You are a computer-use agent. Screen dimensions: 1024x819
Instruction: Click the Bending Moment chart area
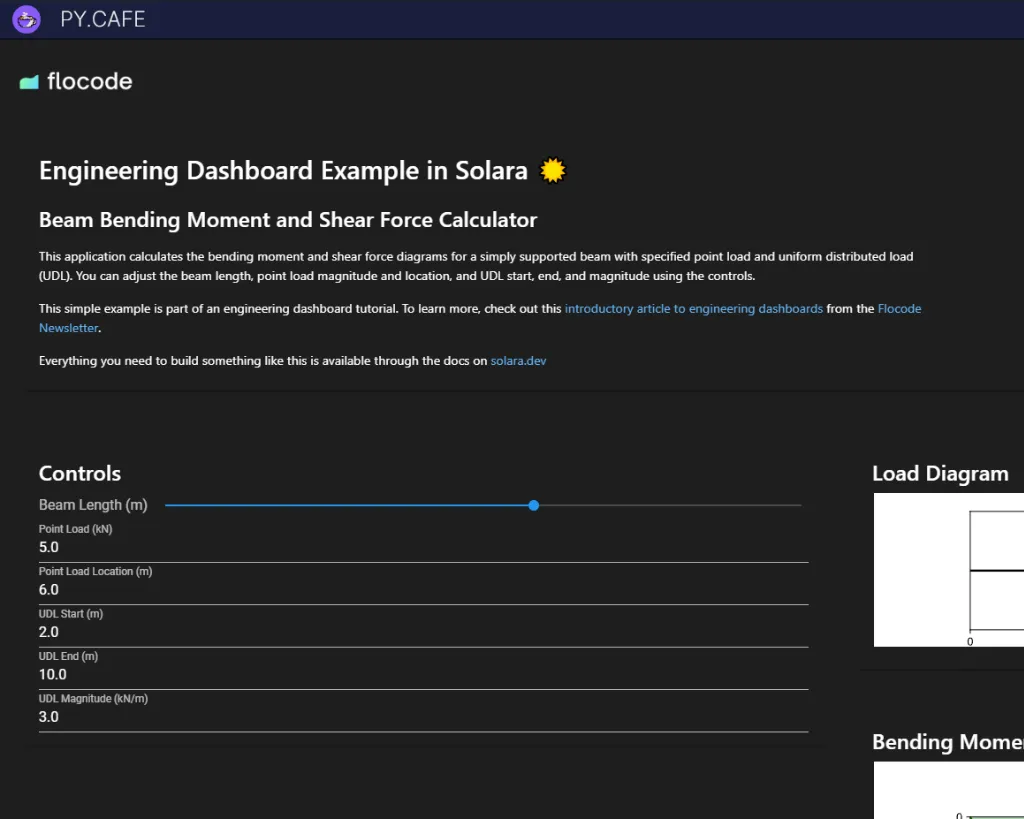coord(950,792)
